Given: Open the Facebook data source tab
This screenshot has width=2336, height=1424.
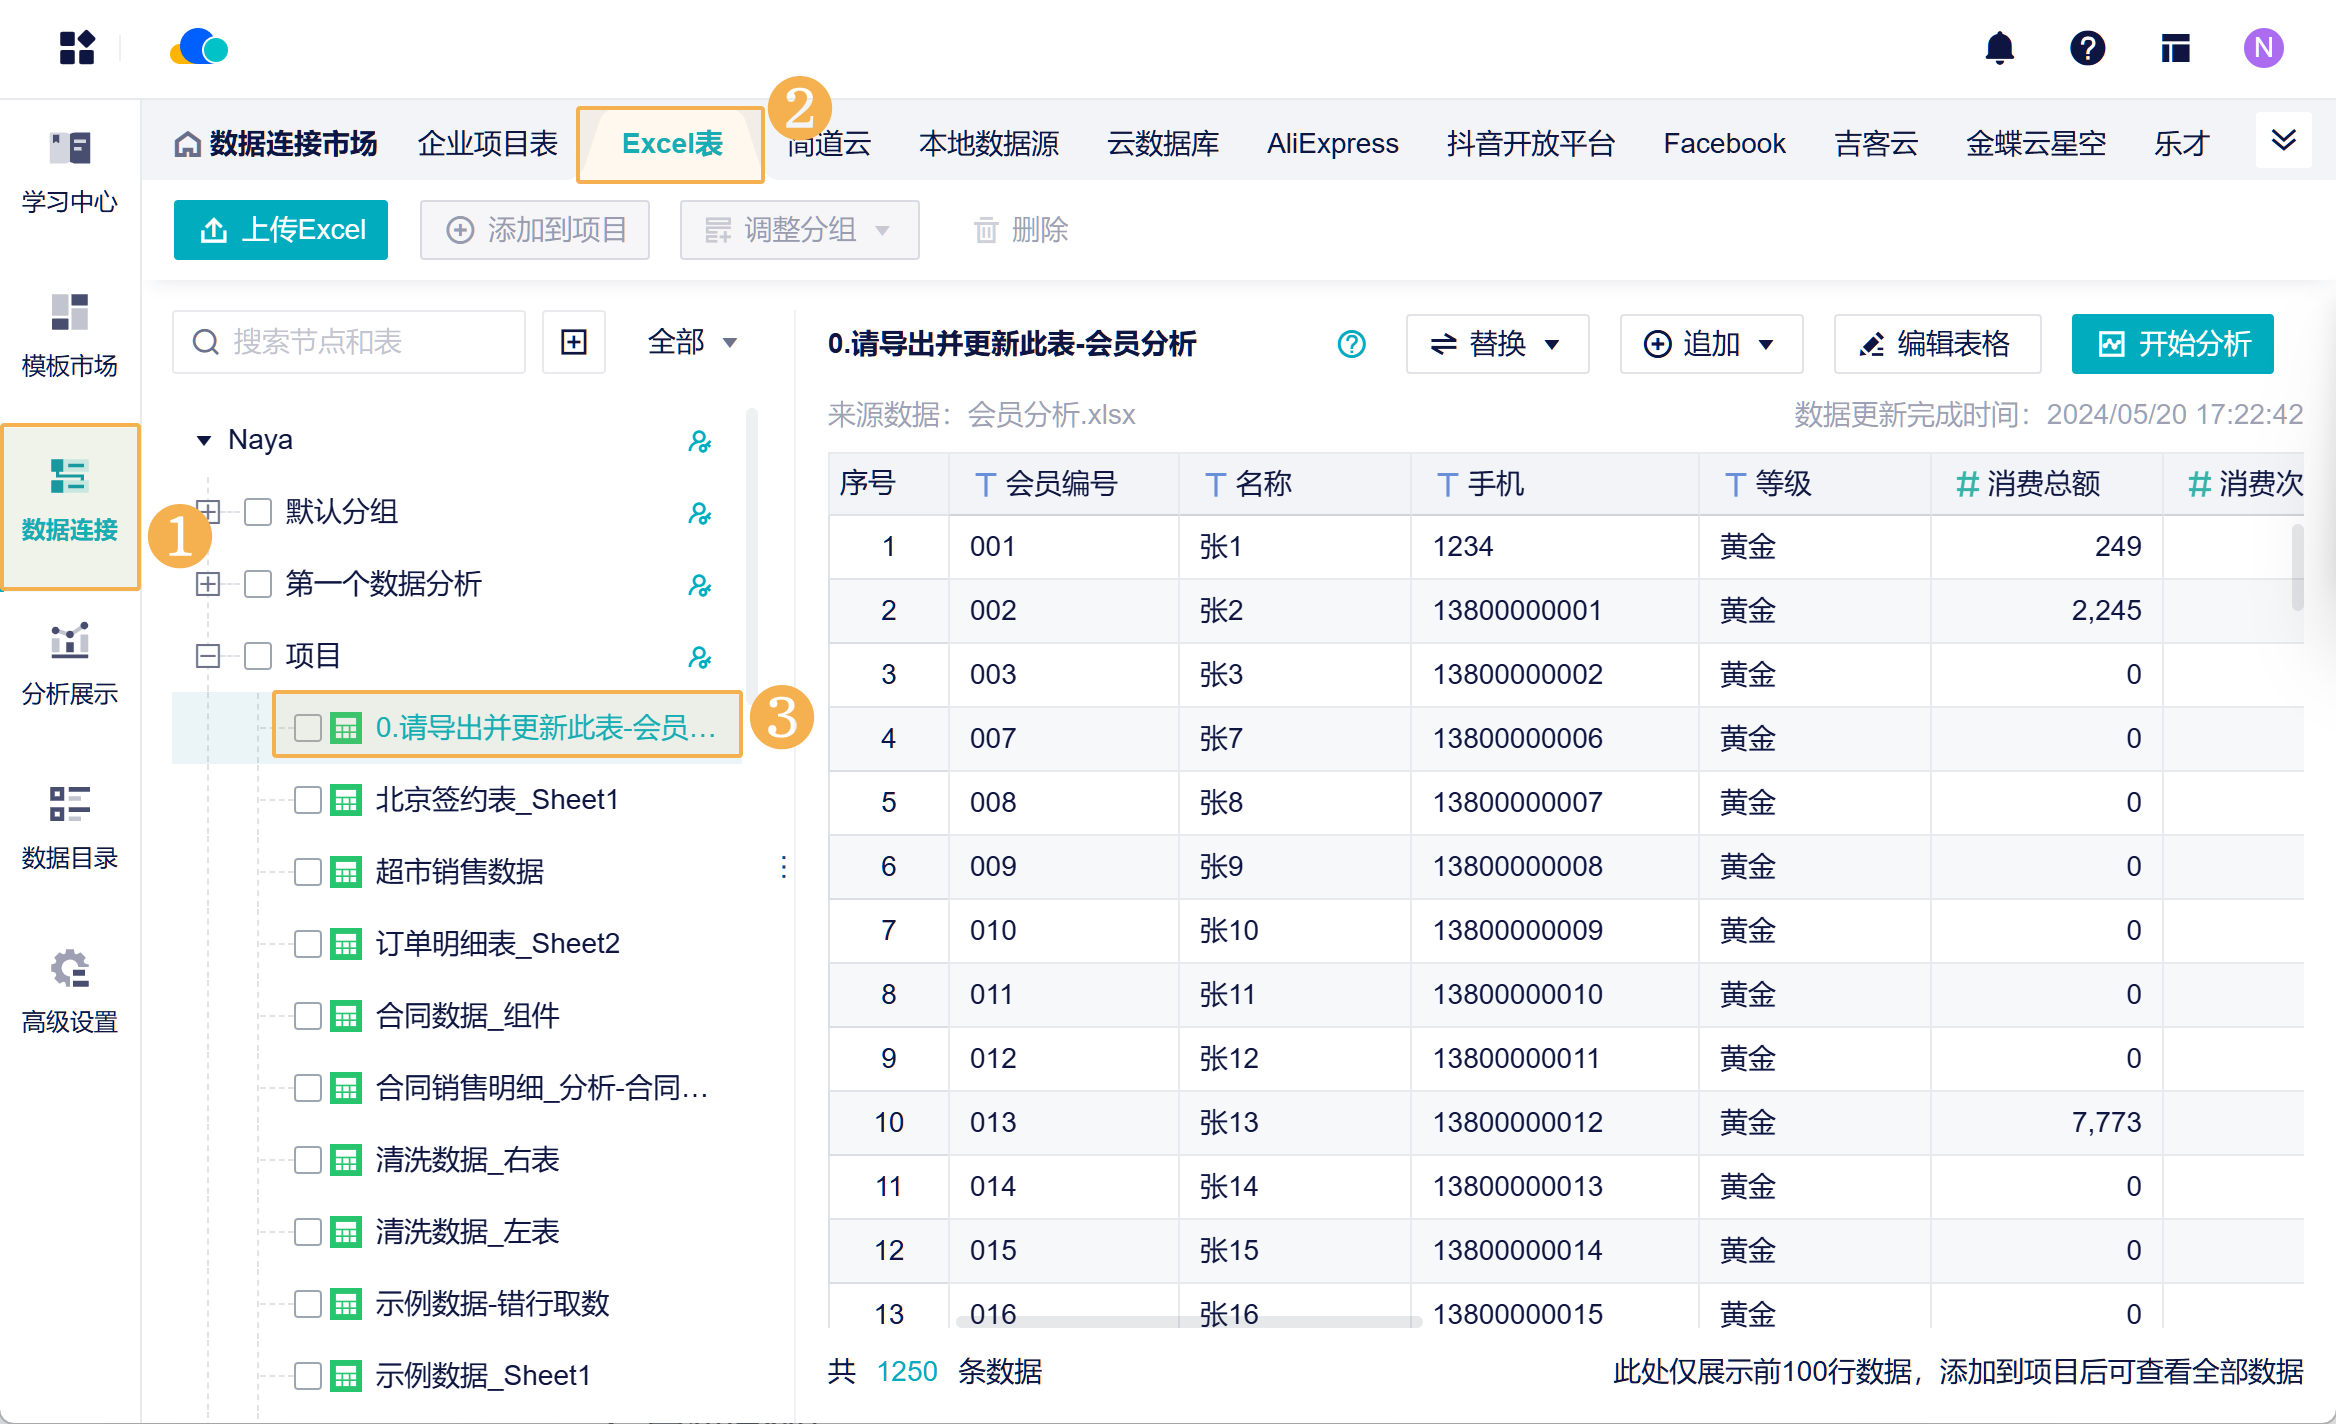Looking at the screenshot, I should (1724, 144).
